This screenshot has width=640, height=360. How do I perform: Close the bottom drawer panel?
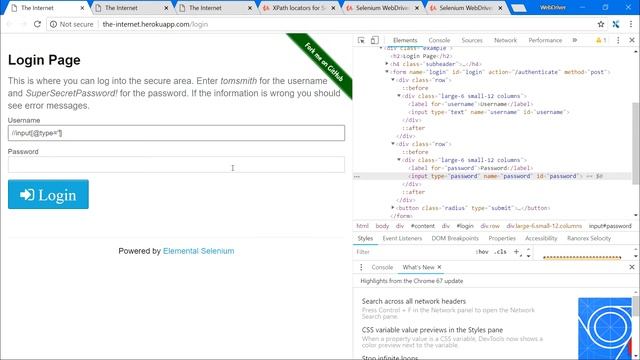[632, 267]
